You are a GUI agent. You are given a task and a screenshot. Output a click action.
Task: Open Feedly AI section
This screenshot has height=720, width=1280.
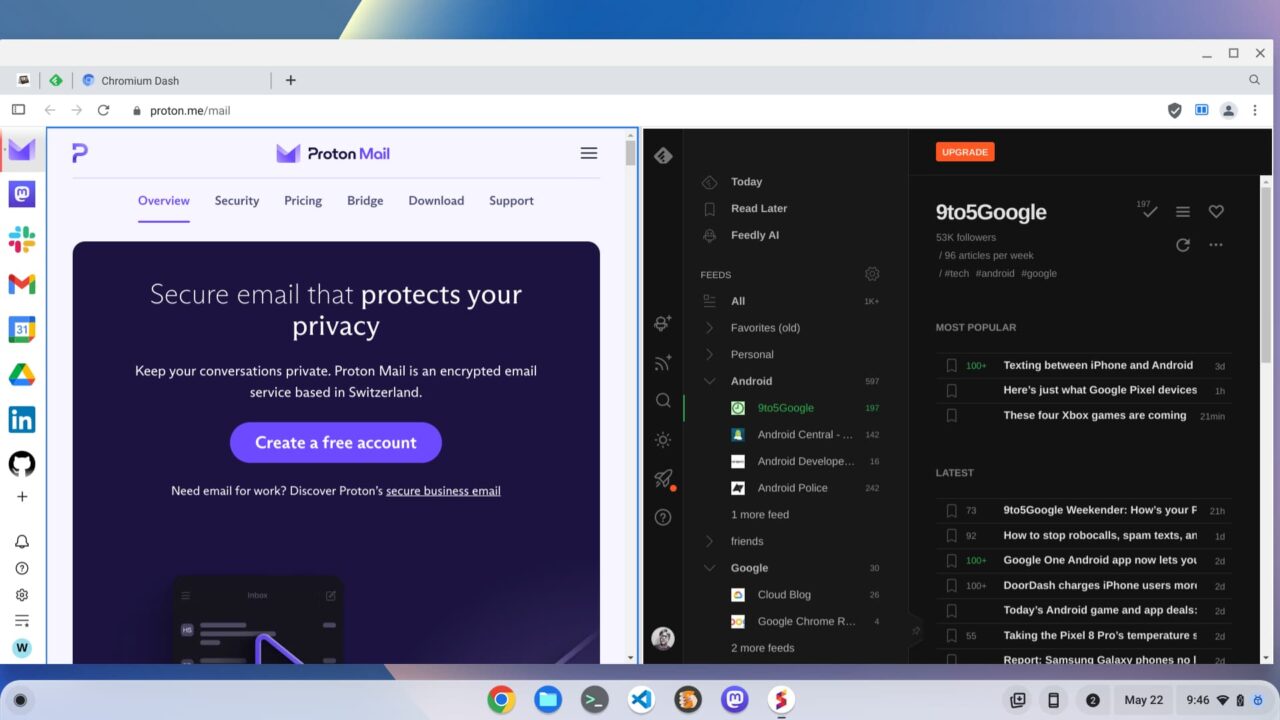[755, 236]
